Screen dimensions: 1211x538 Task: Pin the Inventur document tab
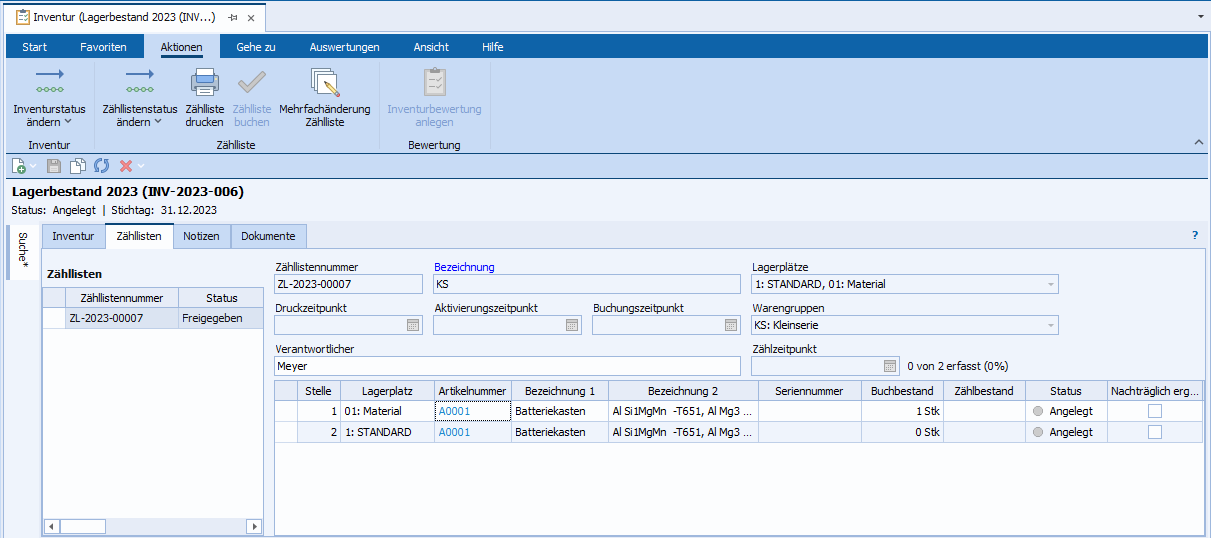point(232,18)
